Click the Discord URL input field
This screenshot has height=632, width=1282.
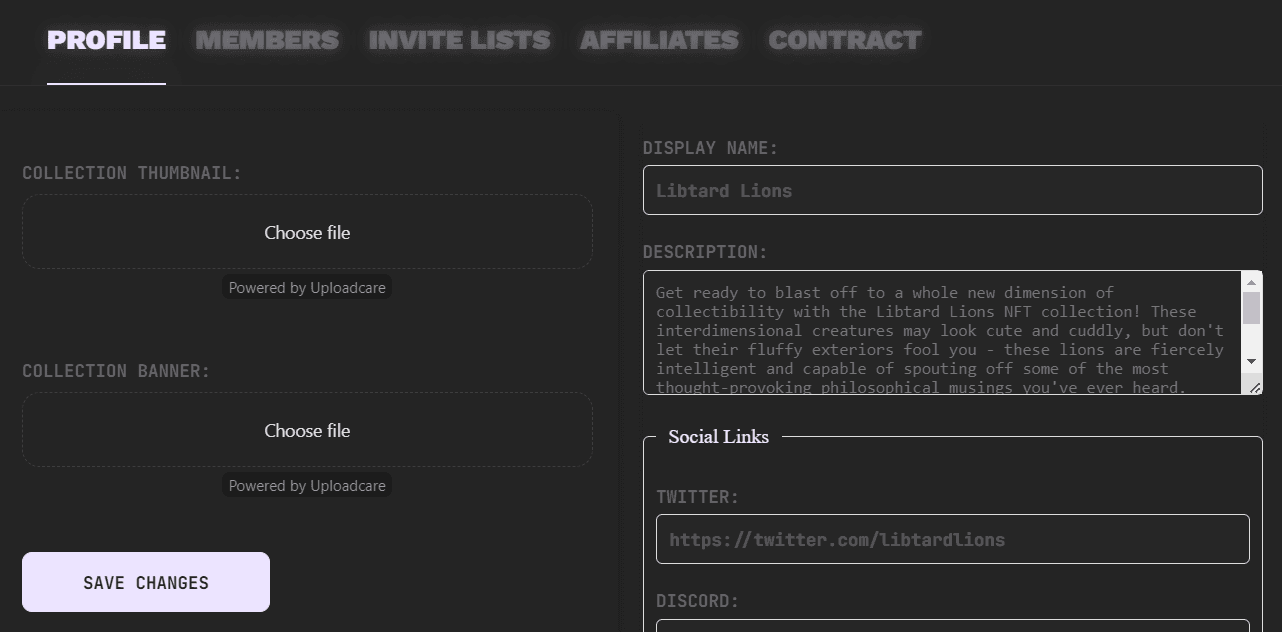(x=952, y=628)
